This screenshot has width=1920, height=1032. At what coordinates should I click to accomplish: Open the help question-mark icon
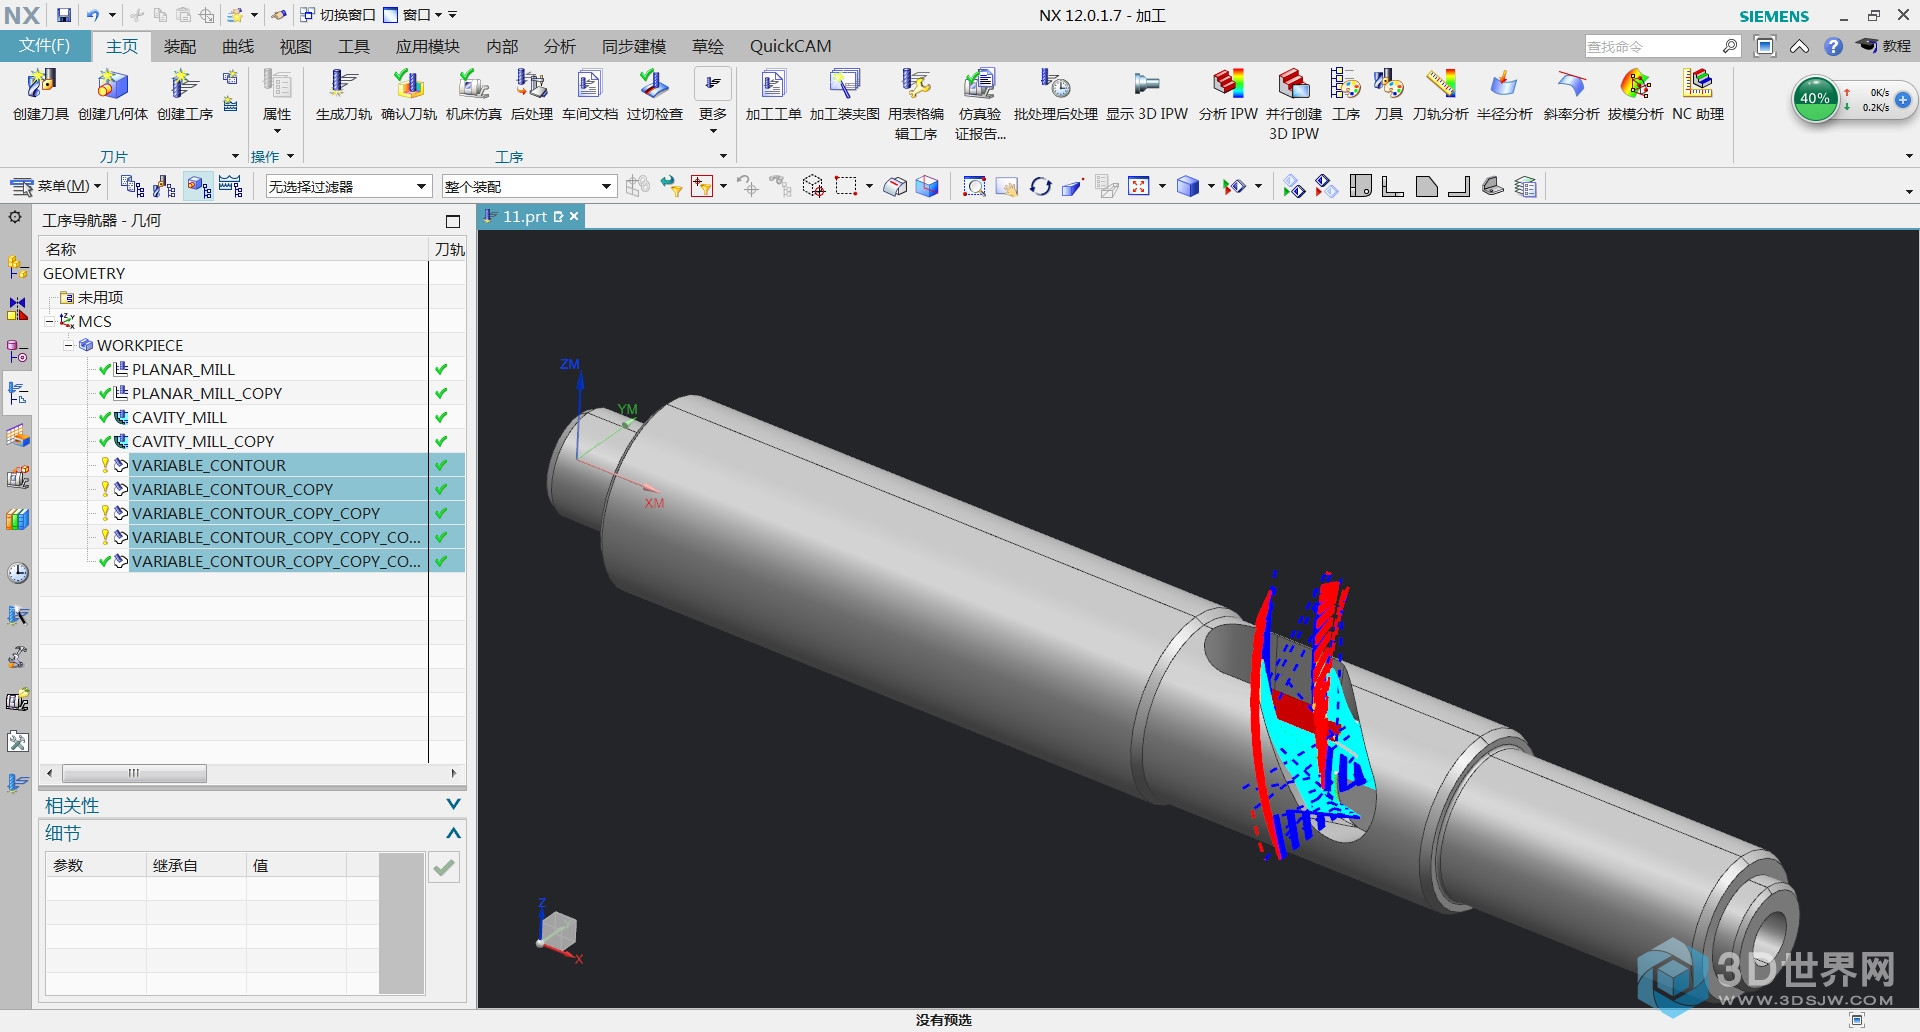tap(1833, 46)
